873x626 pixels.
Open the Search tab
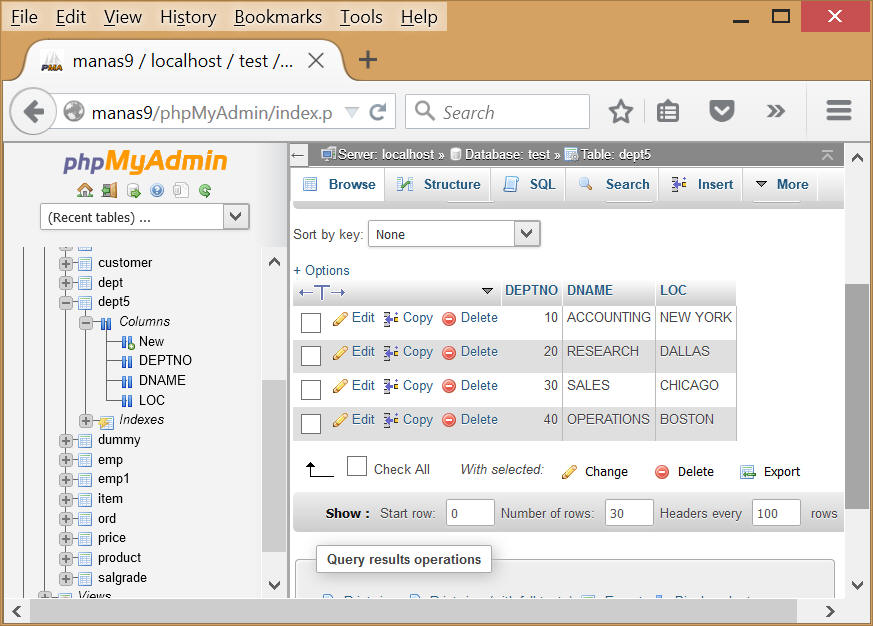pos(614,184)
